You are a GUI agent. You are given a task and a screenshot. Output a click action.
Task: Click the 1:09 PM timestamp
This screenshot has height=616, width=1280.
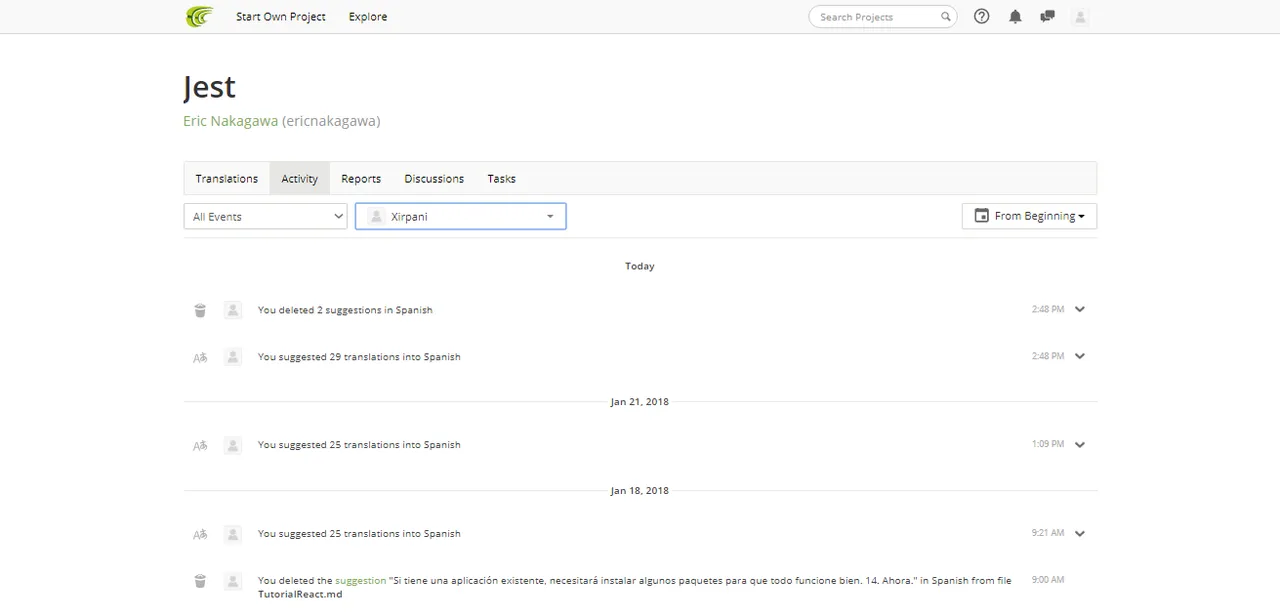[x=1048, y=444]
